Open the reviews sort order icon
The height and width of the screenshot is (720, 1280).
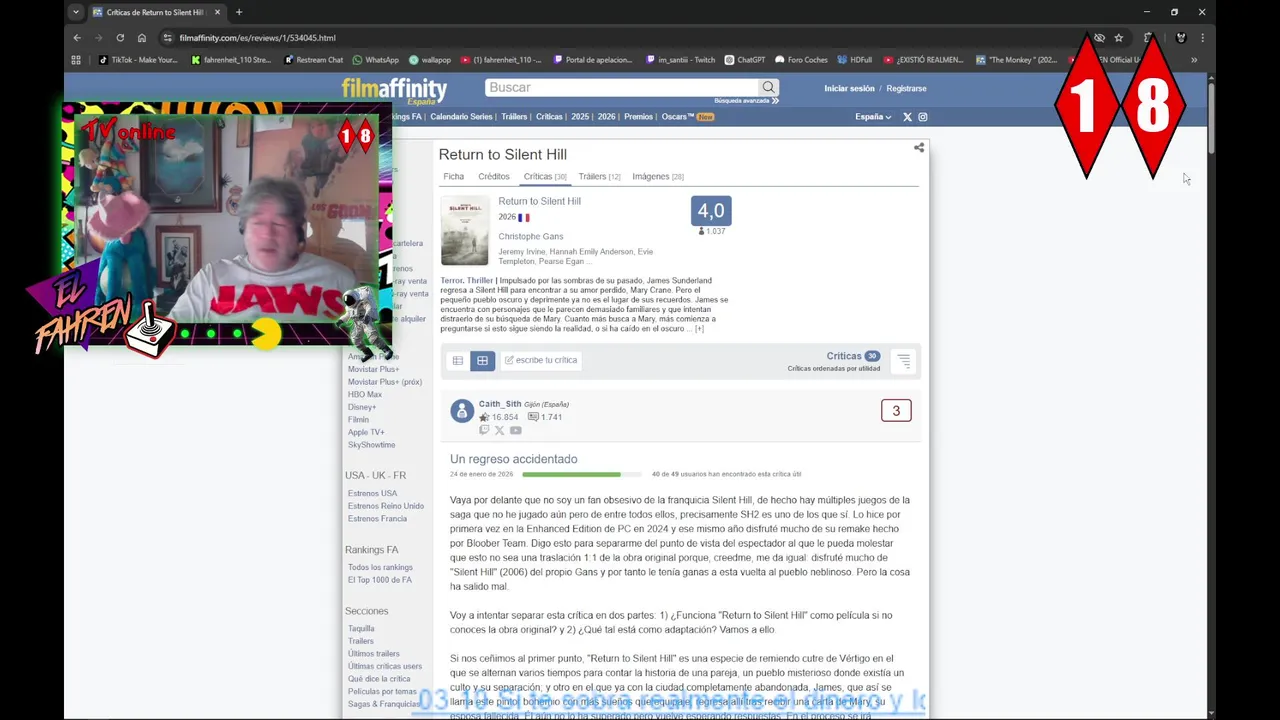pos(903,360)
